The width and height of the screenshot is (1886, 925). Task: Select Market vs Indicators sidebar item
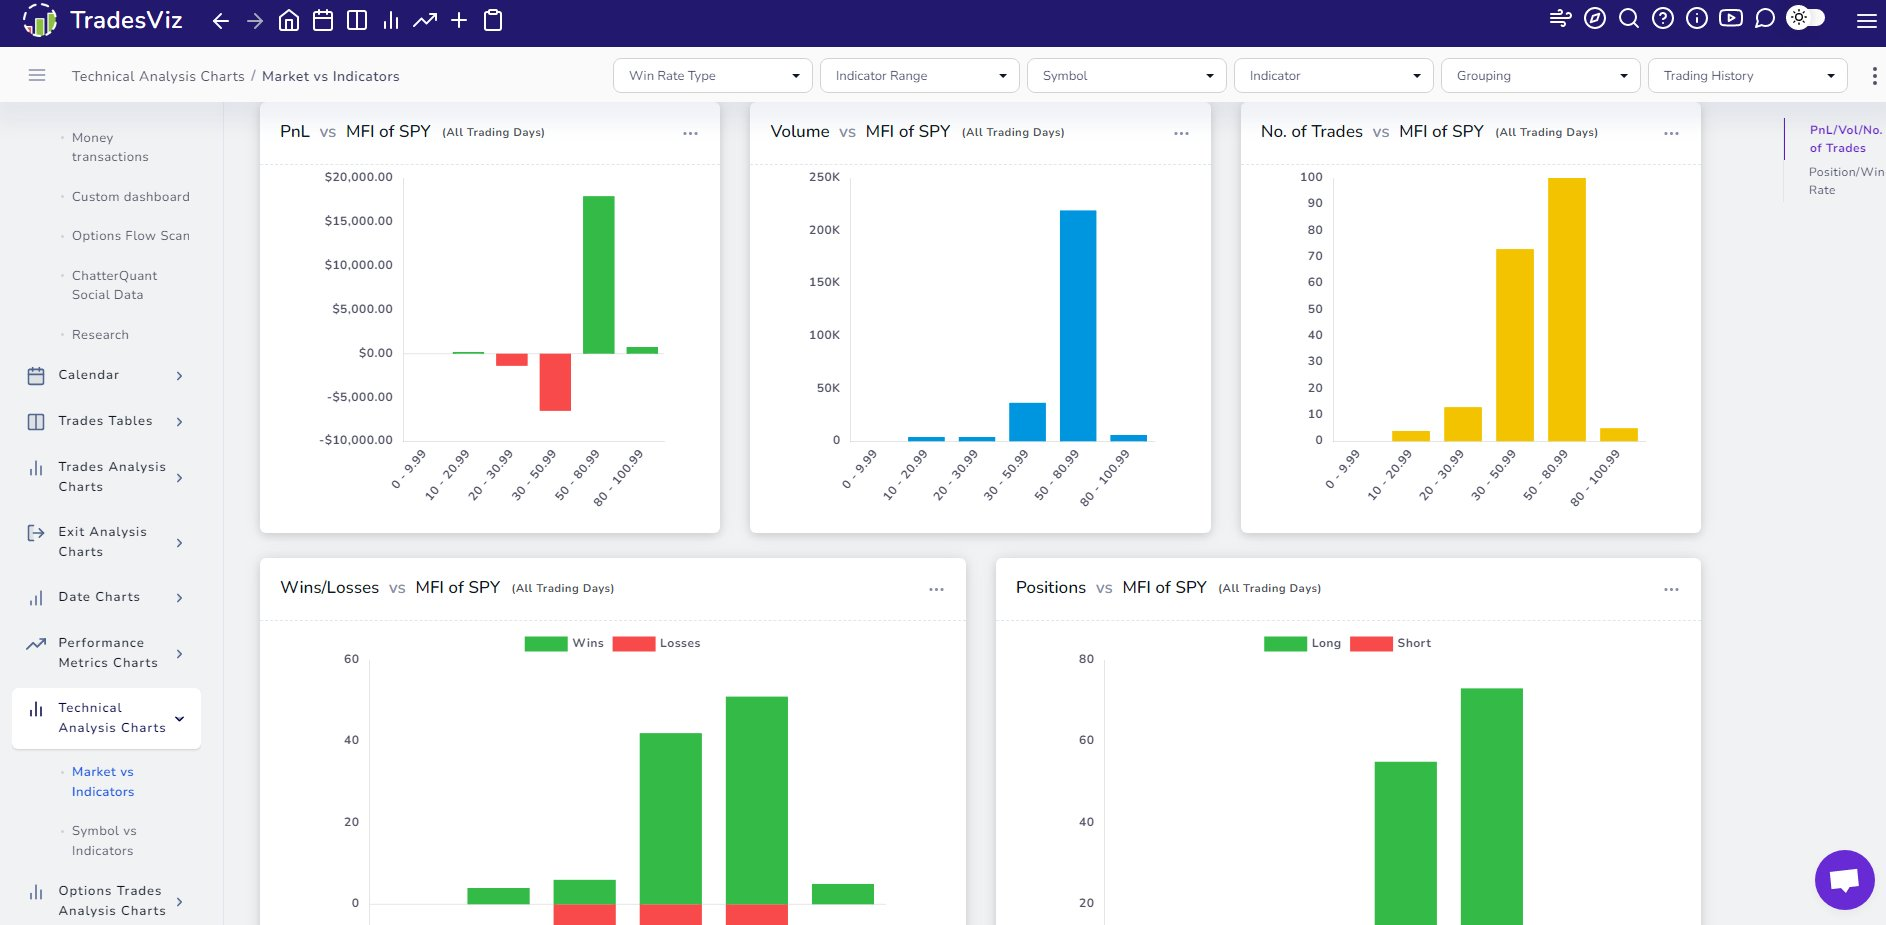pyautogui.click(x=103, y=782)
